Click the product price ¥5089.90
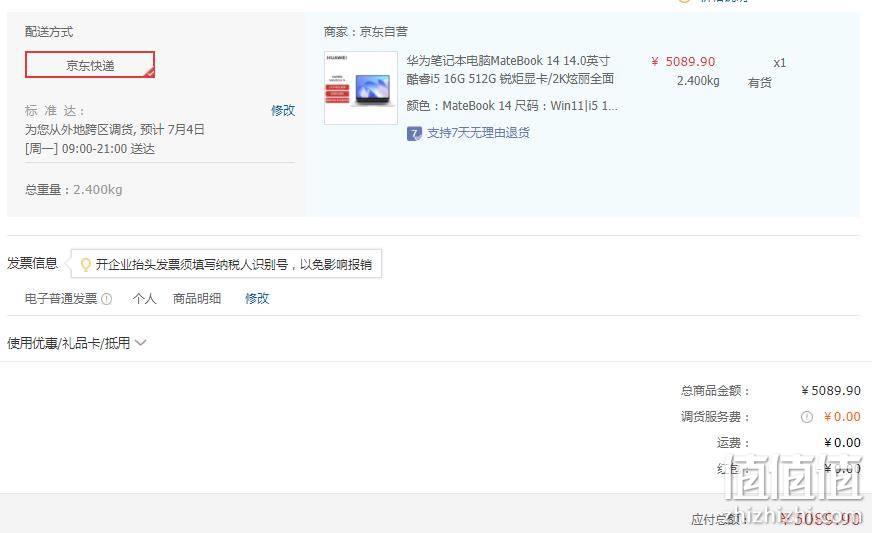872x533 pixels. (x=683, y=62)
